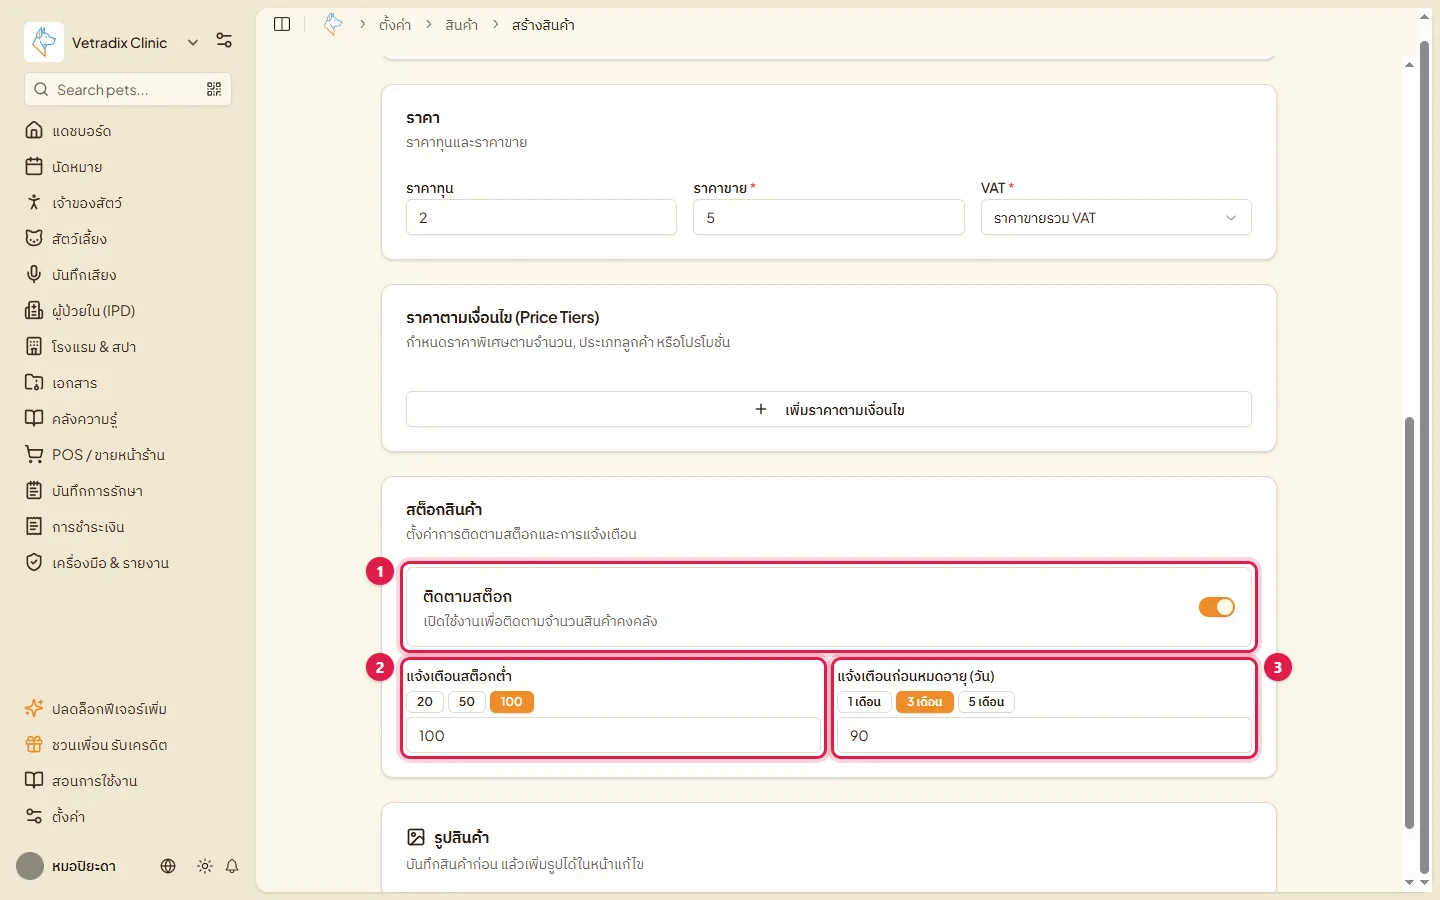This screenshot has height=900, width=1440.
Task: Open sidebar filter settings icon beside clinic name
Action: 224,41
